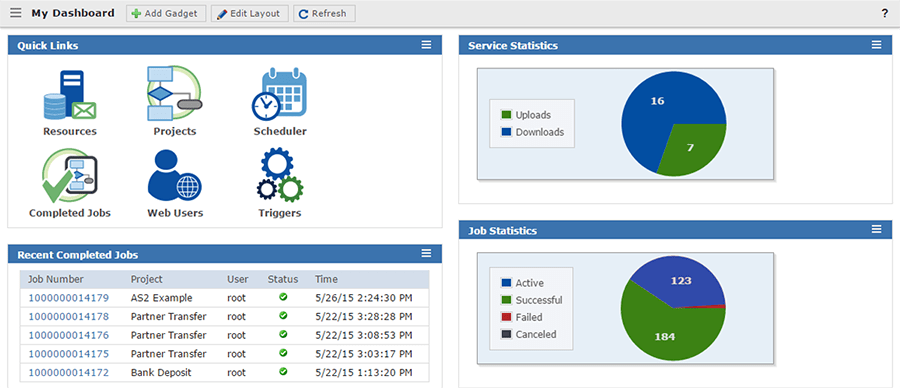Open the Resources quick link icon

pos(69,95)
